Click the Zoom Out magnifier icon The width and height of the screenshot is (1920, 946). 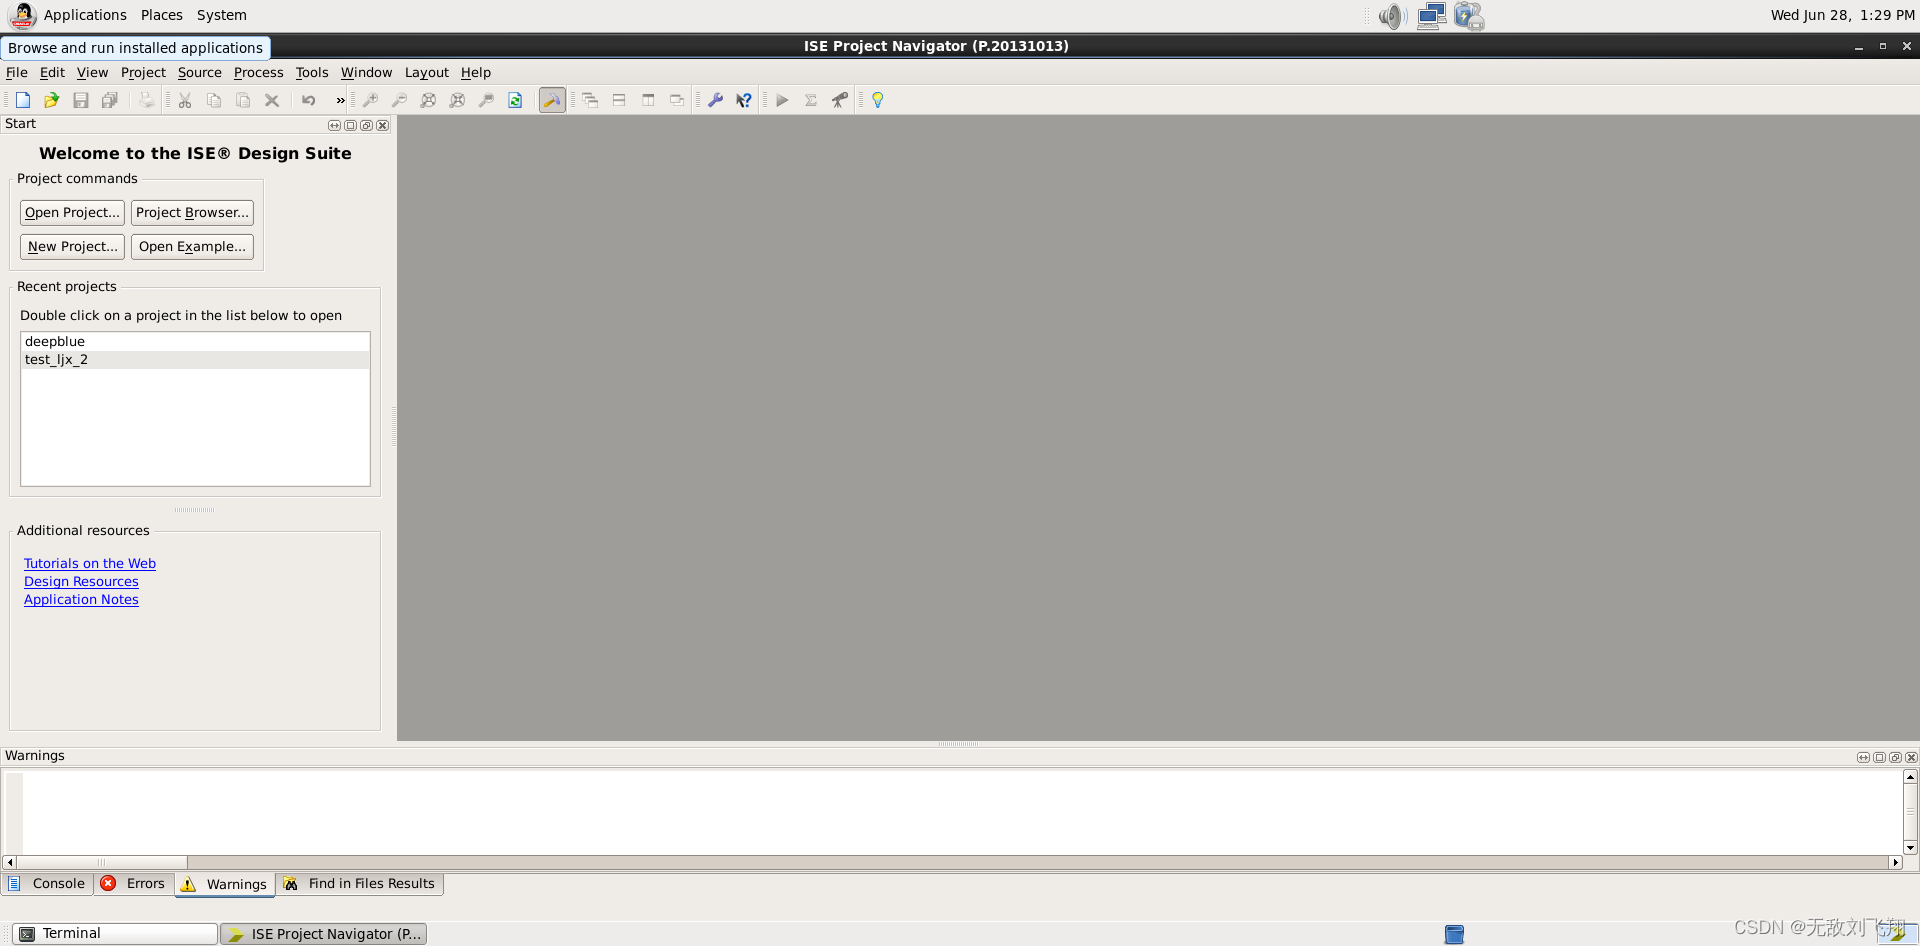click(399, 100)
